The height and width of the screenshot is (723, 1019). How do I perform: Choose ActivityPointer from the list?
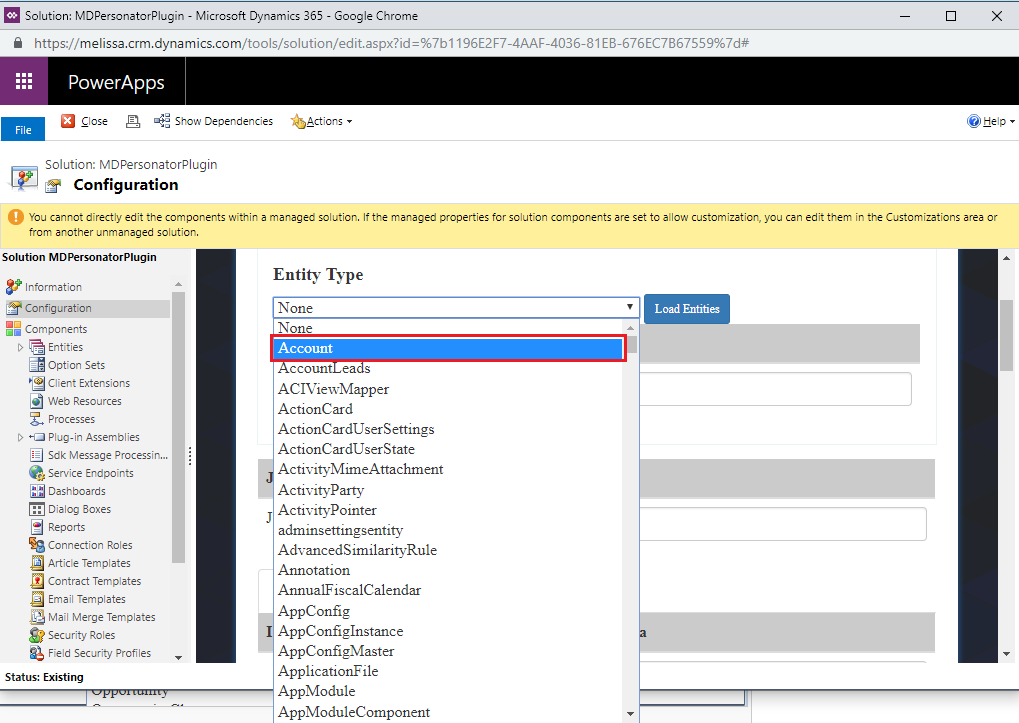click(x=448, y=510)
